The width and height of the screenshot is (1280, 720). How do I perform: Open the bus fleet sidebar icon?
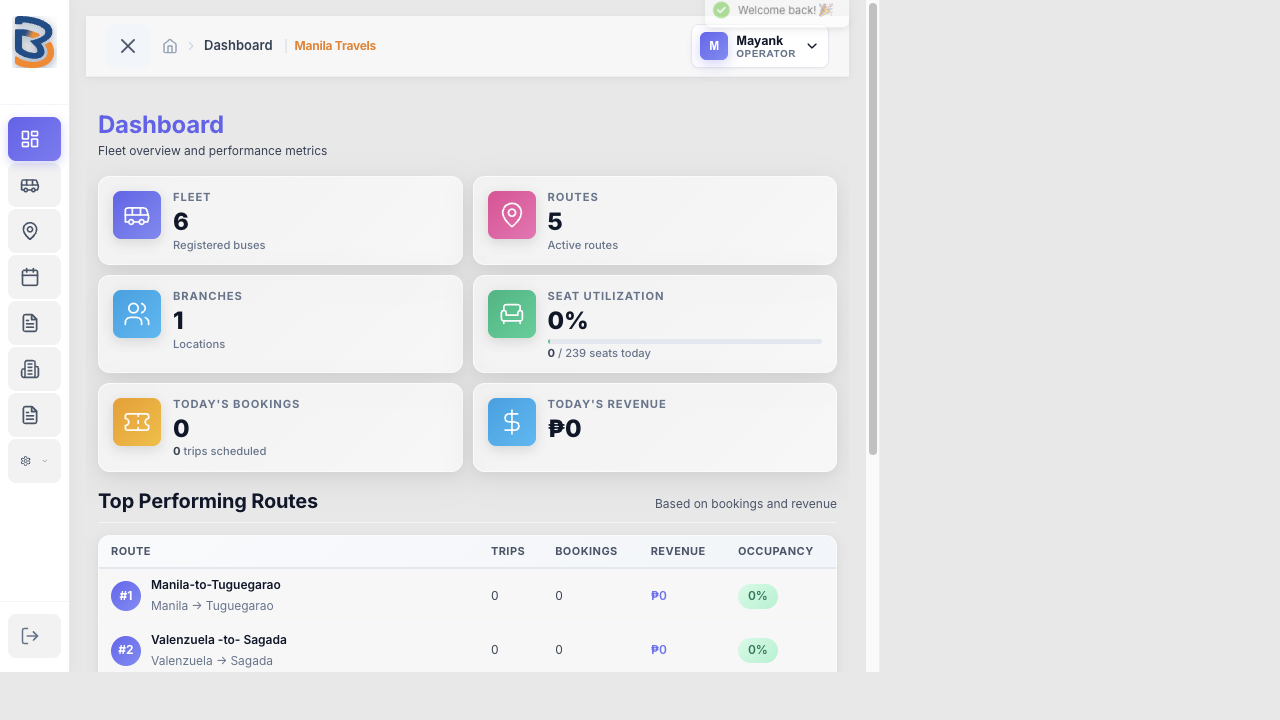pyautogui.click(x=34, y=185)
